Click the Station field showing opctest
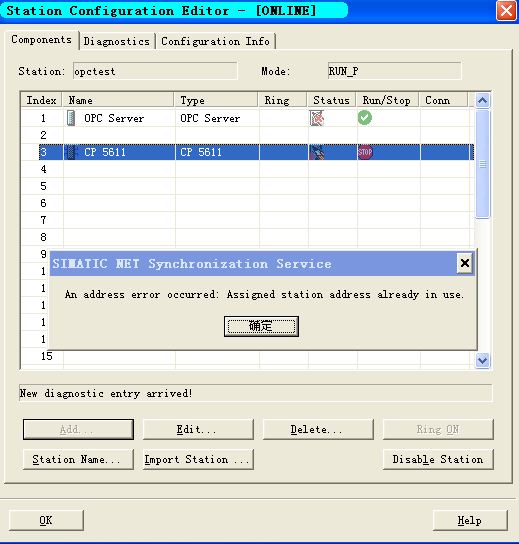 click(155, 71)
